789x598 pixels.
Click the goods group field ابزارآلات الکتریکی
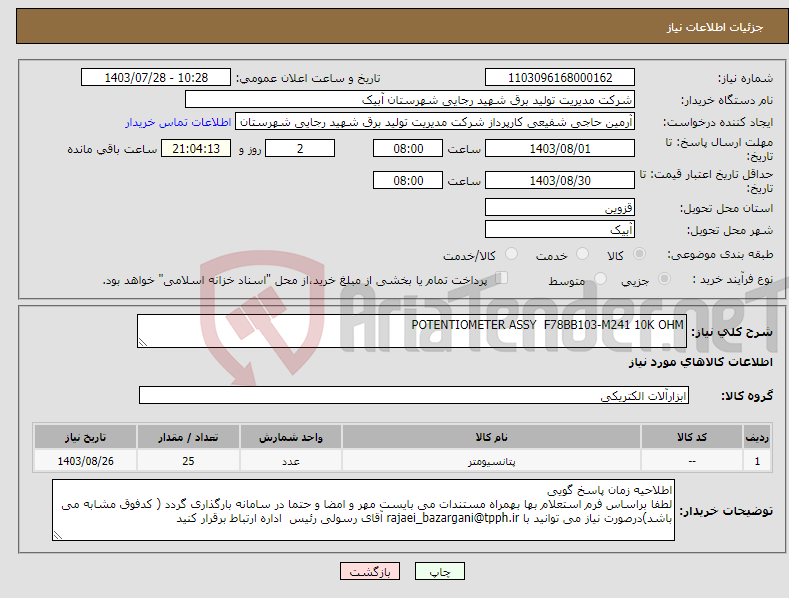[x=414, y=395]
